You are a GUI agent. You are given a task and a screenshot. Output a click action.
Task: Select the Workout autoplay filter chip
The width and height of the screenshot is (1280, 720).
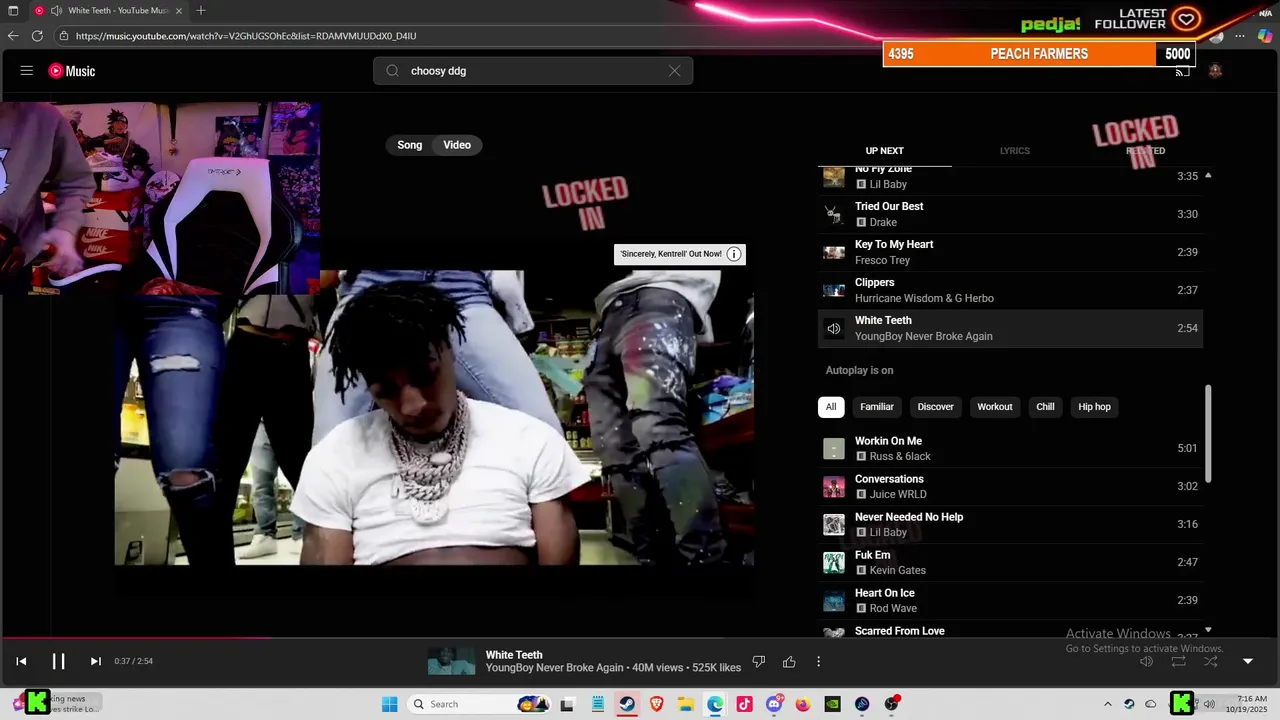coord(995,407)
